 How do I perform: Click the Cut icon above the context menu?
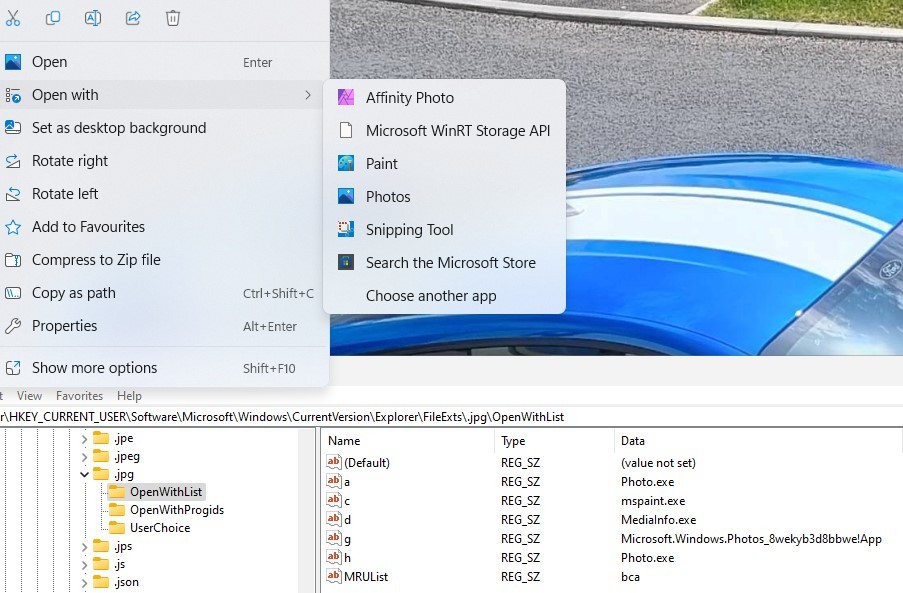14,17
